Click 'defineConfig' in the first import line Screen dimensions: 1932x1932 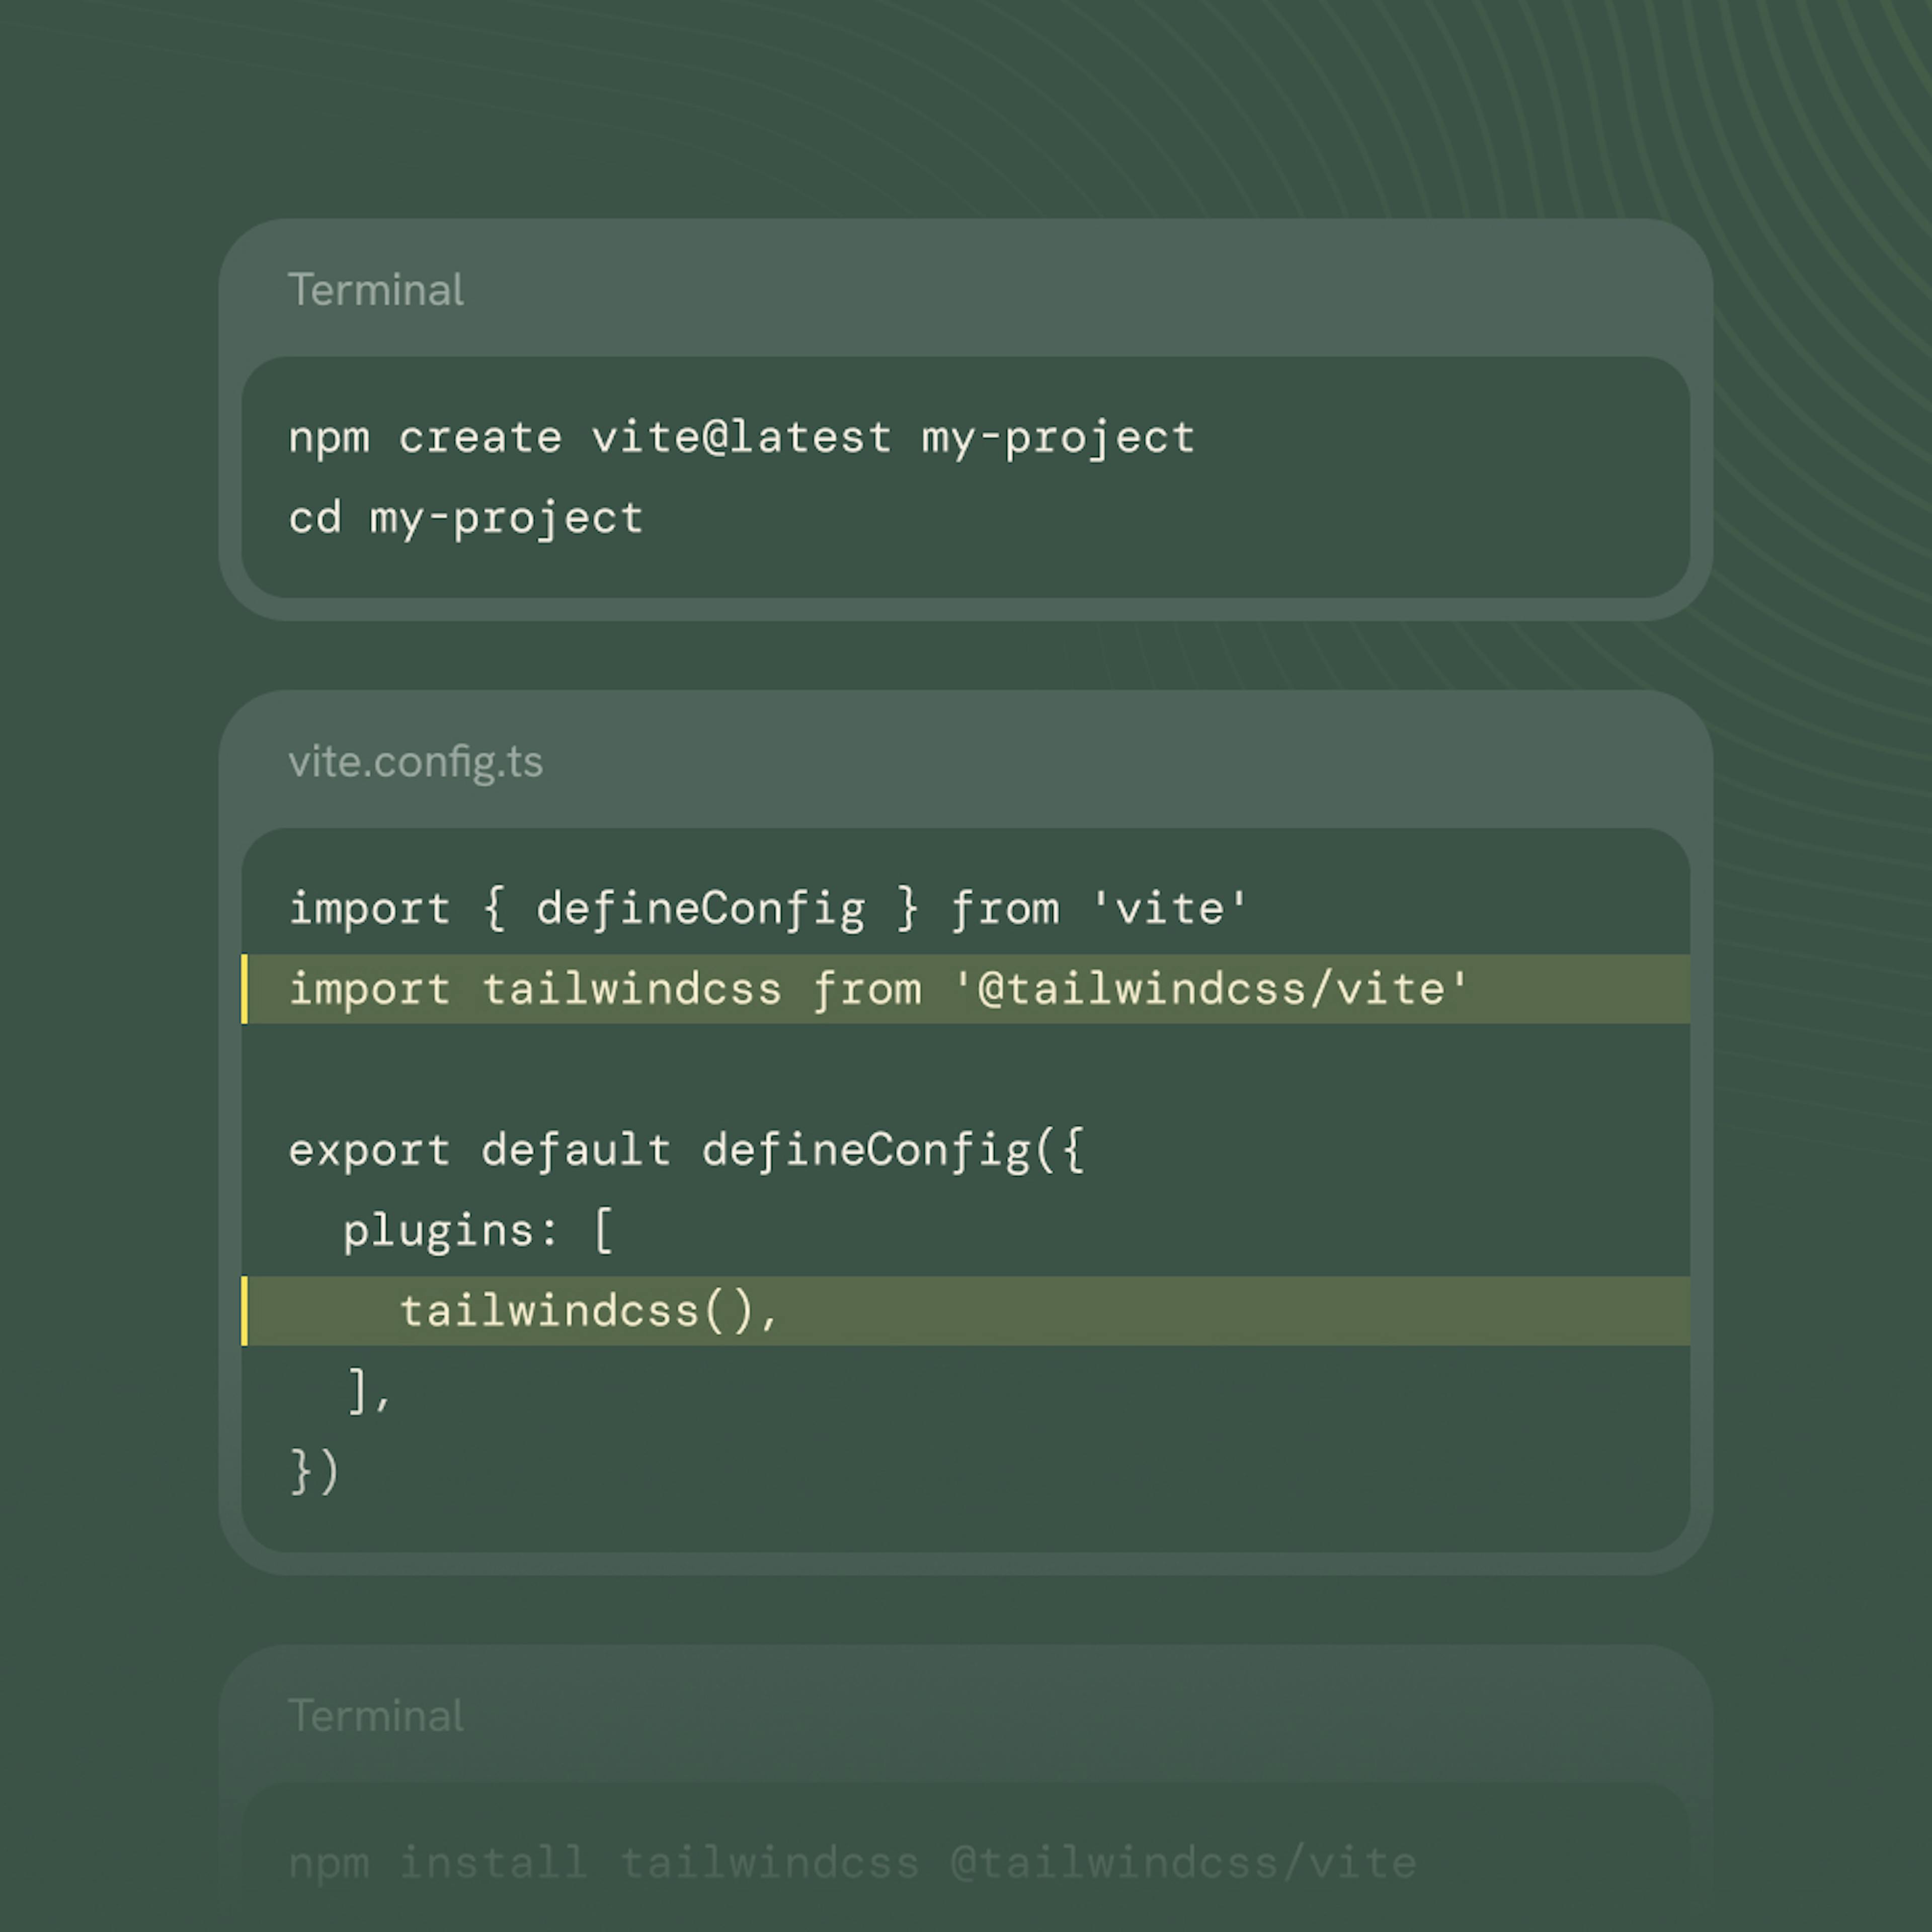pyautogui.click(x=700, y=909)
